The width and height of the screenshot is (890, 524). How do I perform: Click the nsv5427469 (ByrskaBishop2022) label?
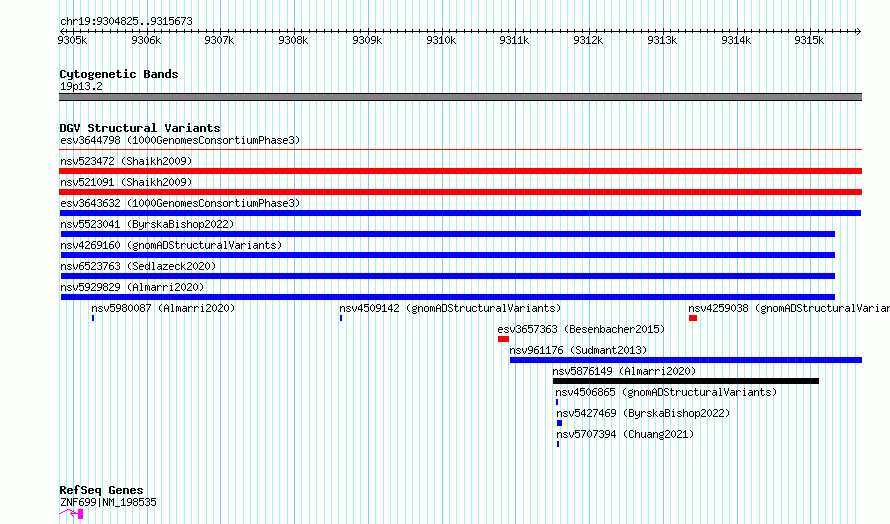click(x=643, y=413)
